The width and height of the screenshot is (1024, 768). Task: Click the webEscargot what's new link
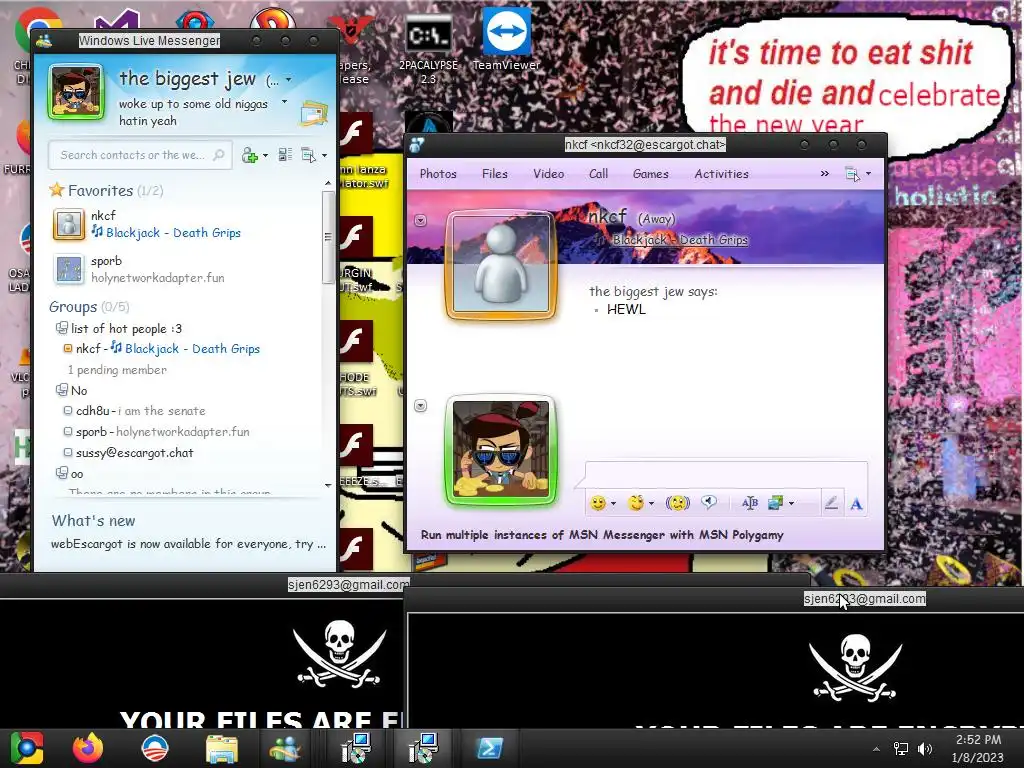[188, 544]
